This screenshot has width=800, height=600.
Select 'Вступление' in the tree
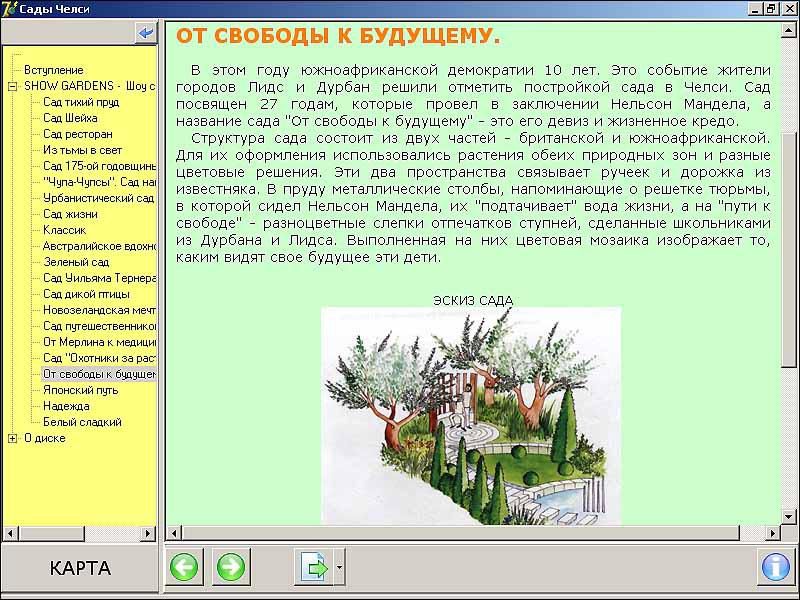53,70
